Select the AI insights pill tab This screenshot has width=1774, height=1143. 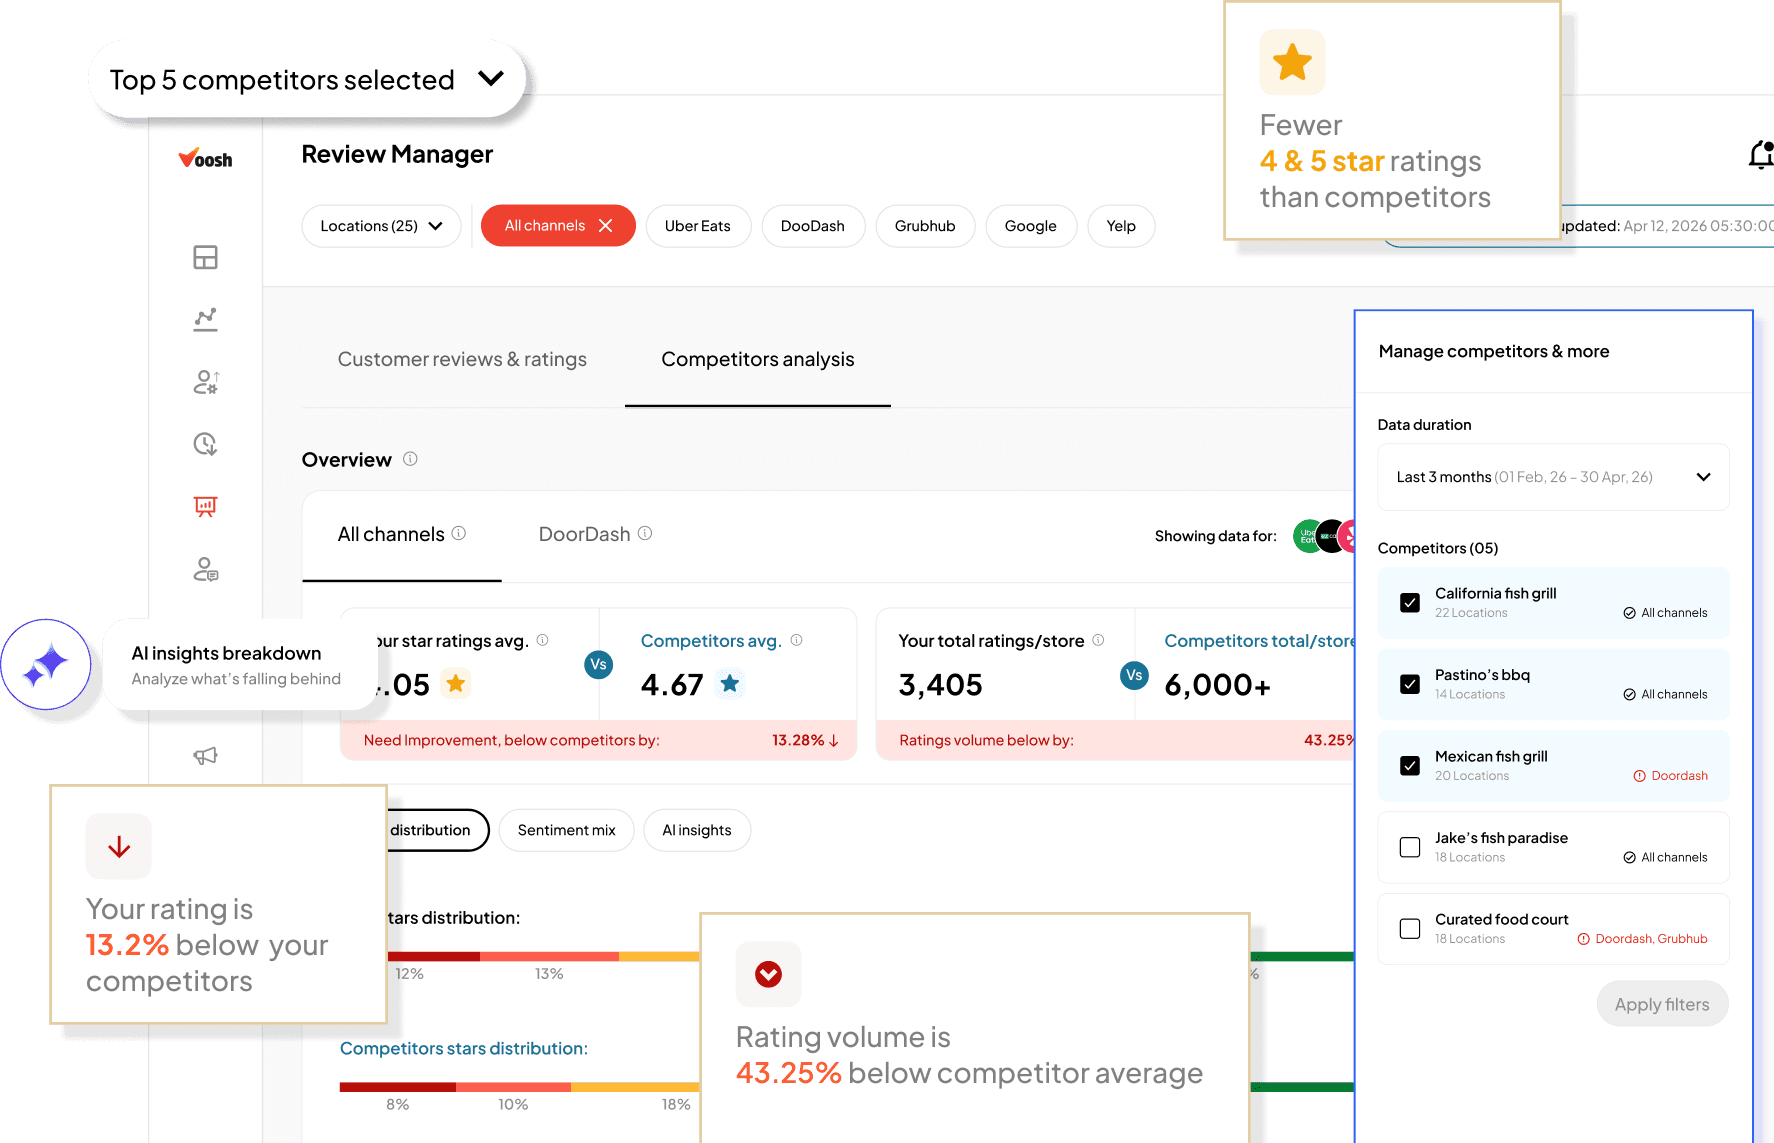pyautogui.click(x=697, y=830)
